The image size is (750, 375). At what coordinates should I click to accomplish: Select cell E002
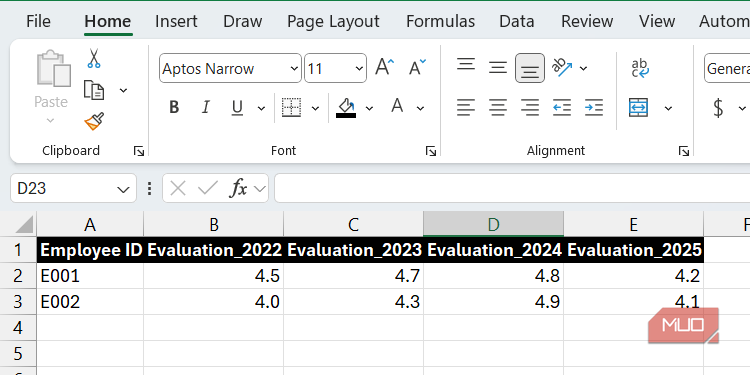tap(90, 302)
